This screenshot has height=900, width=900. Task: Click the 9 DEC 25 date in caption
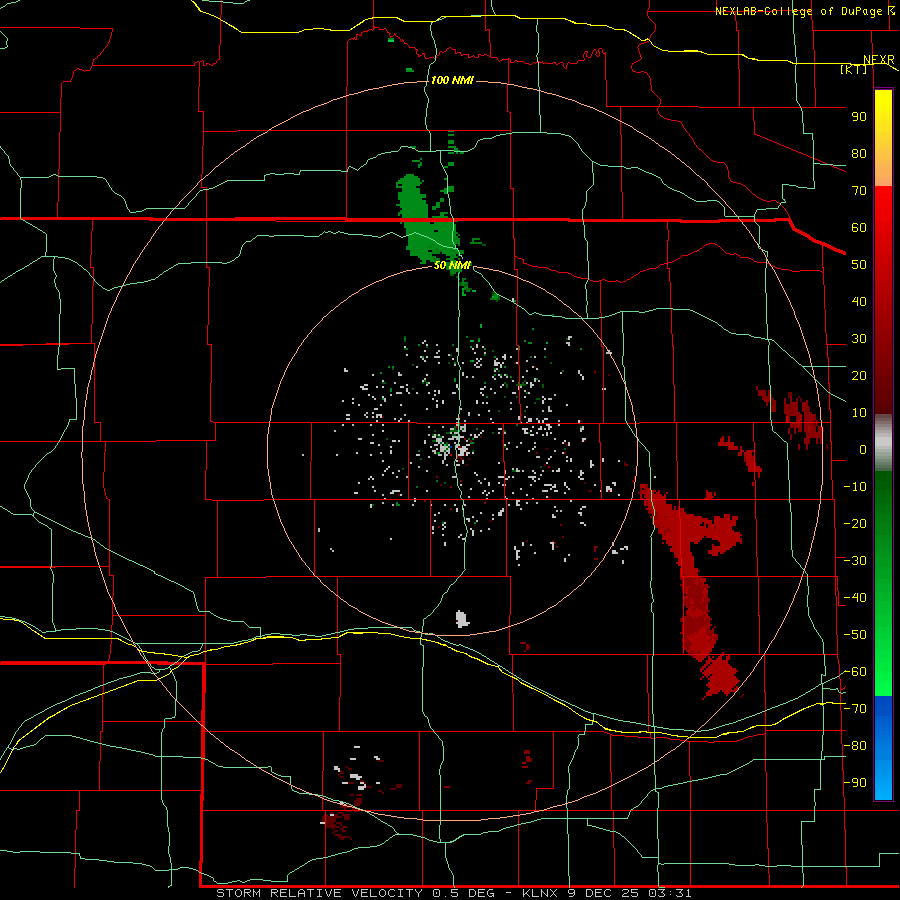coord(605,893)
